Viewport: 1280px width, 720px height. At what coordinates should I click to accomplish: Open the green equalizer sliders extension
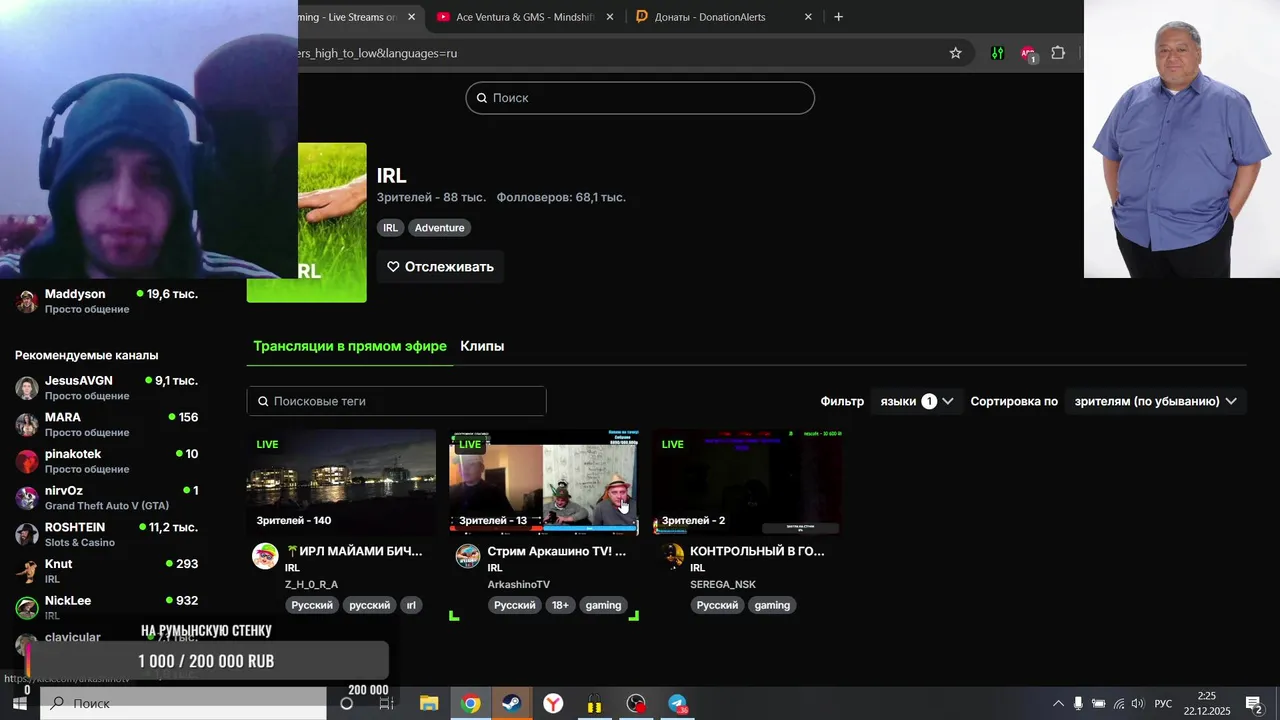(x=997, y=53)
